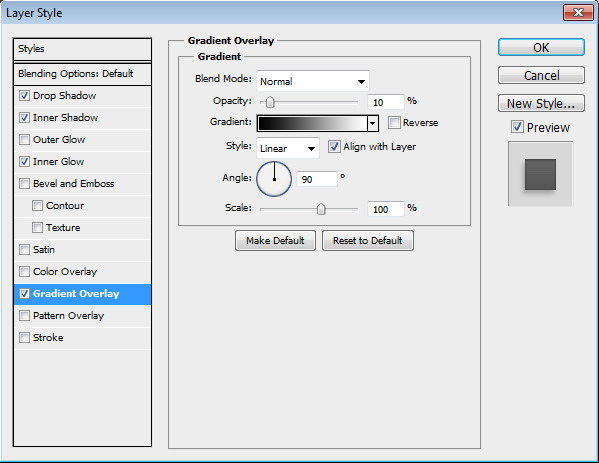Click the layer style preview thumbnail
Image resolution: width=599 pixels, height=463 pixels.
(540, 174)
